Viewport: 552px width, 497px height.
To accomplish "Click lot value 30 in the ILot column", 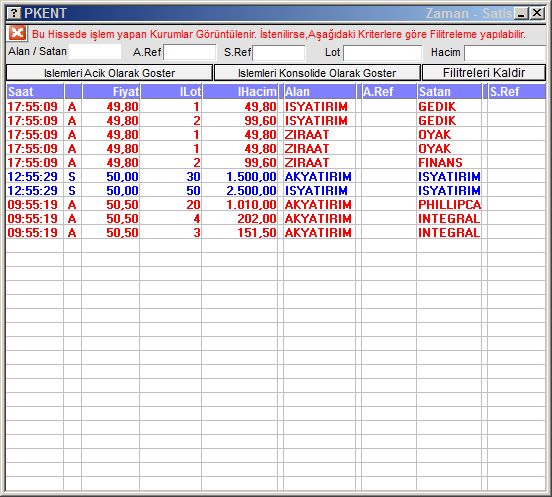I will [x=193, y=176].
